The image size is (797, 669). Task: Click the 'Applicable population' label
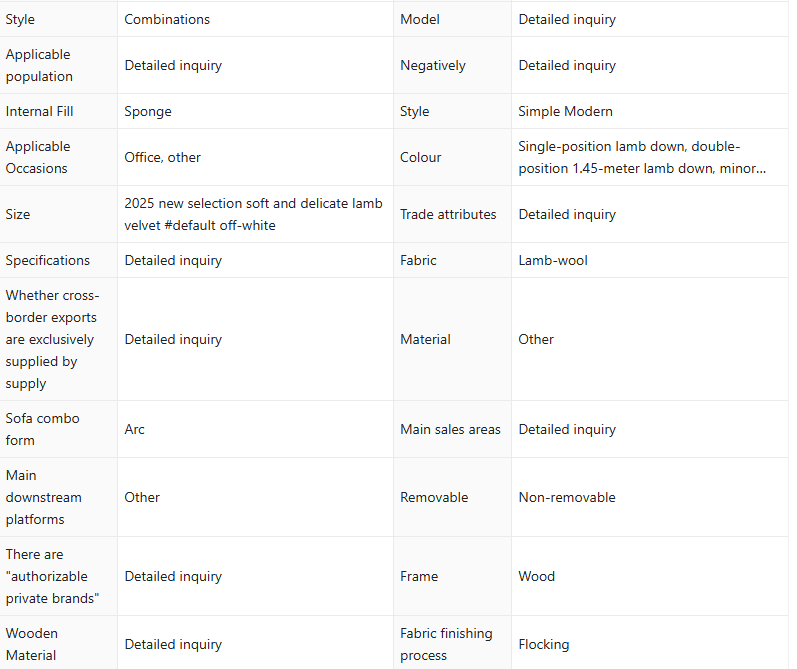tap(39, 65)
